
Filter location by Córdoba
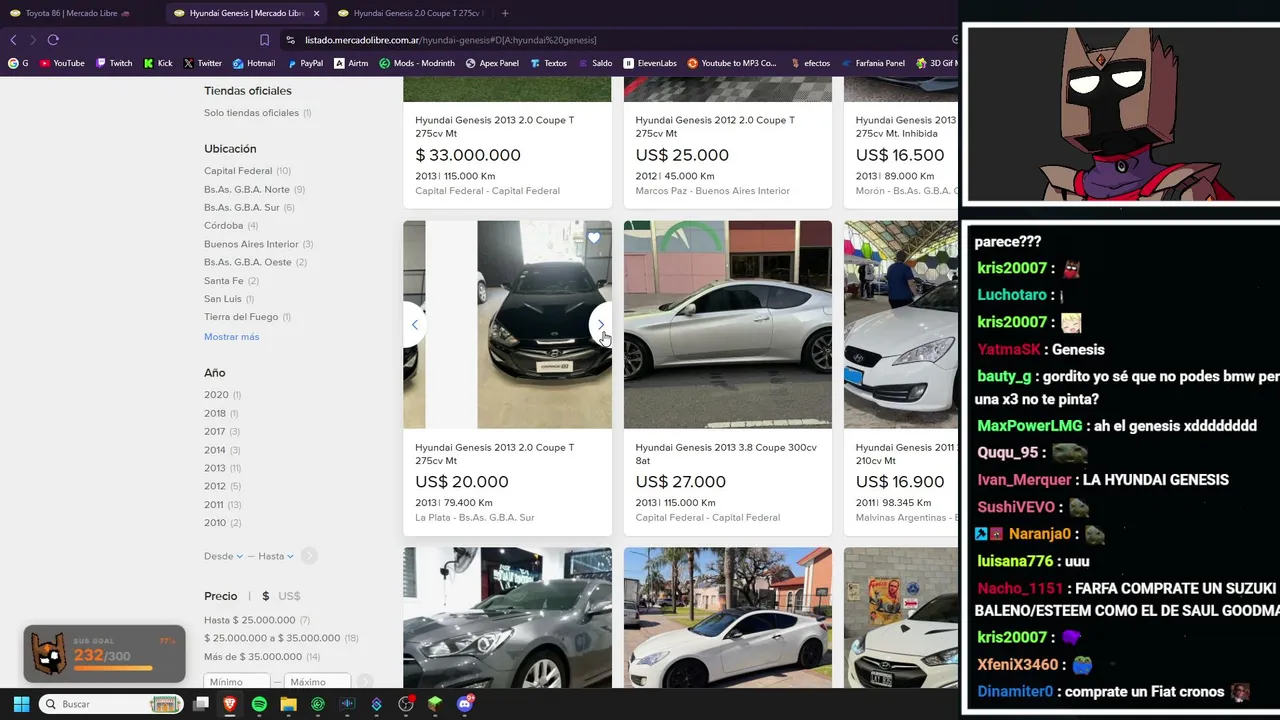click(231, 226)
